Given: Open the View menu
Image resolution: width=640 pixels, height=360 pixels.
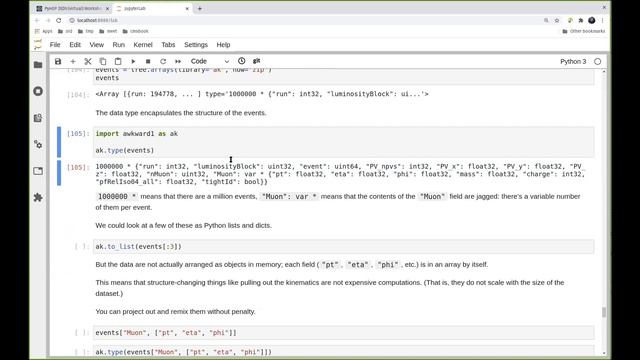Looking at the screenshot, I should (96, 45).
